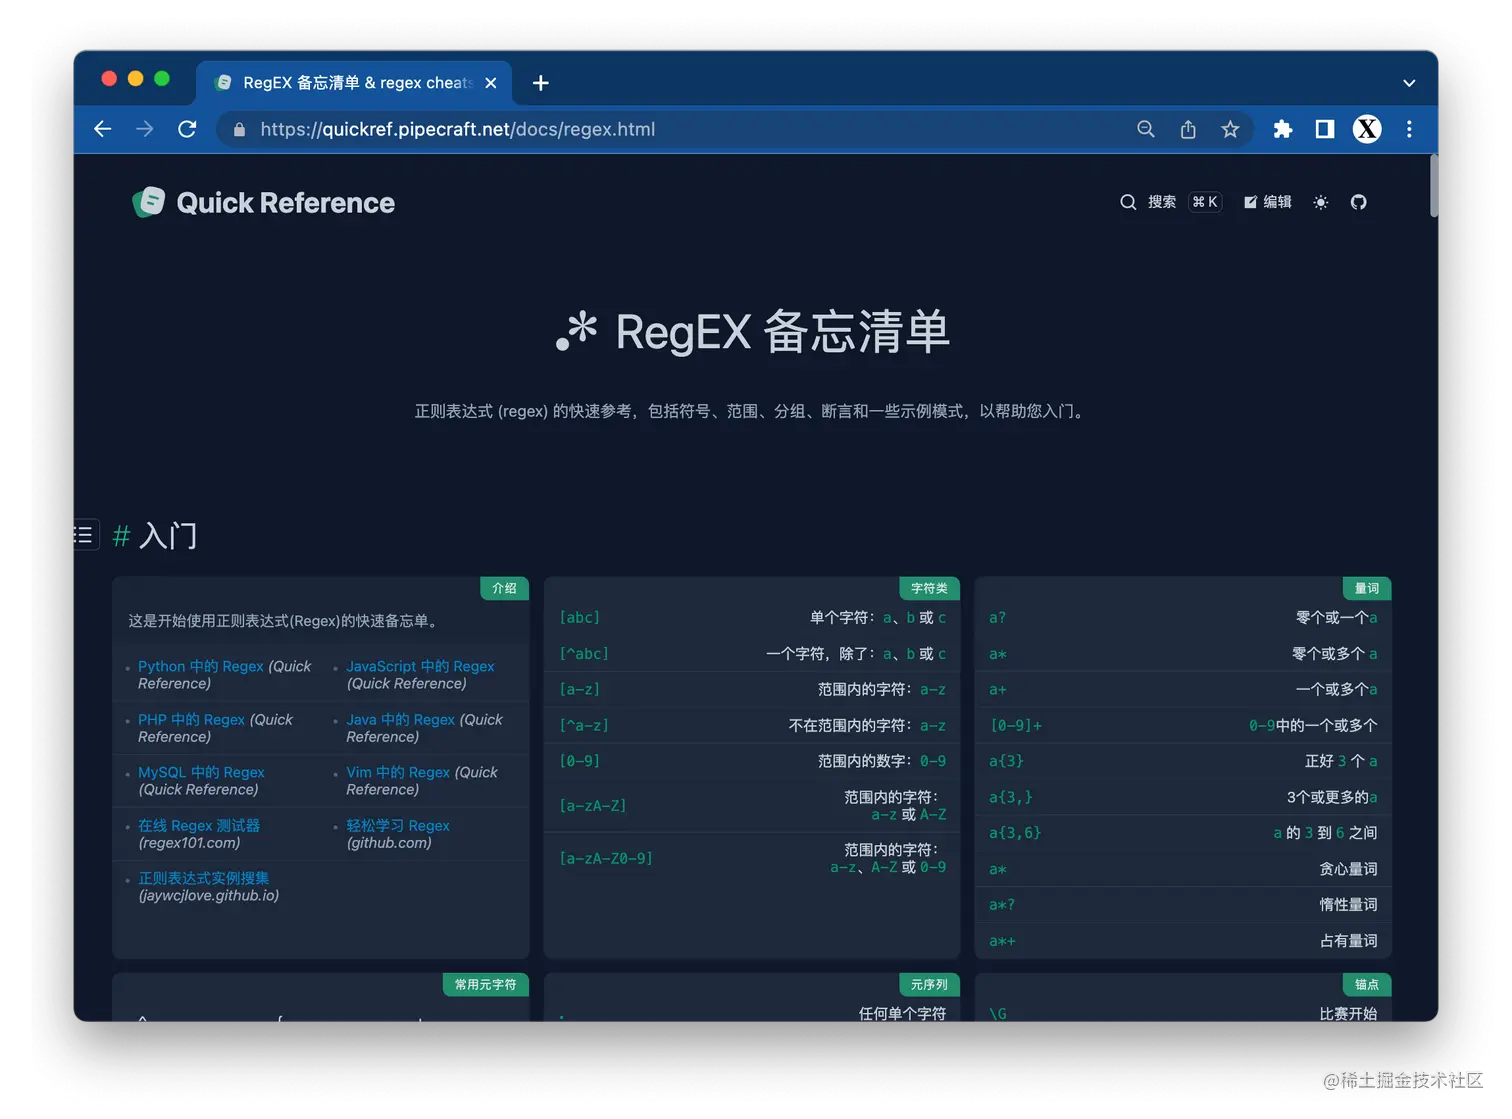Select the a{3} quantifier cell
This screenshot has height=1119, width=1512.
click(x=1006, y=761)
